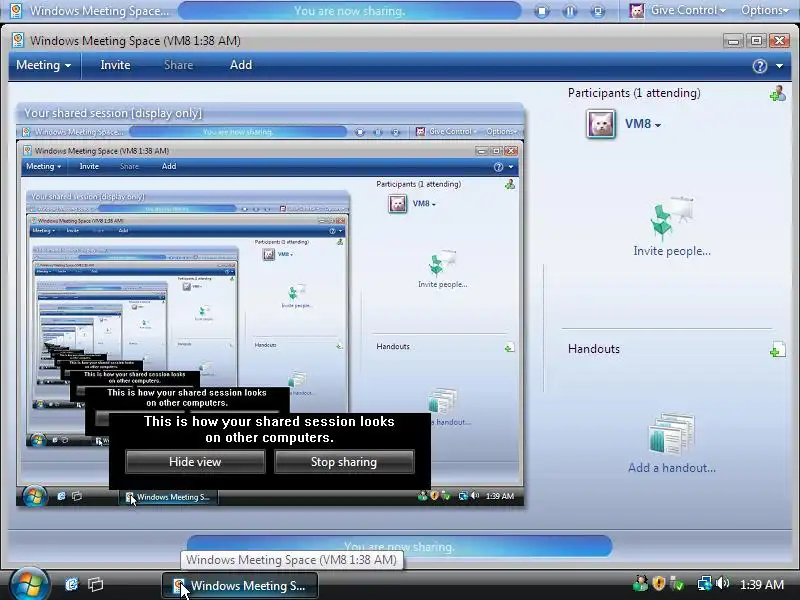Click the VM8 cat avatar picture
Viewport: 800px width, 600px height.
pos(601,124)
